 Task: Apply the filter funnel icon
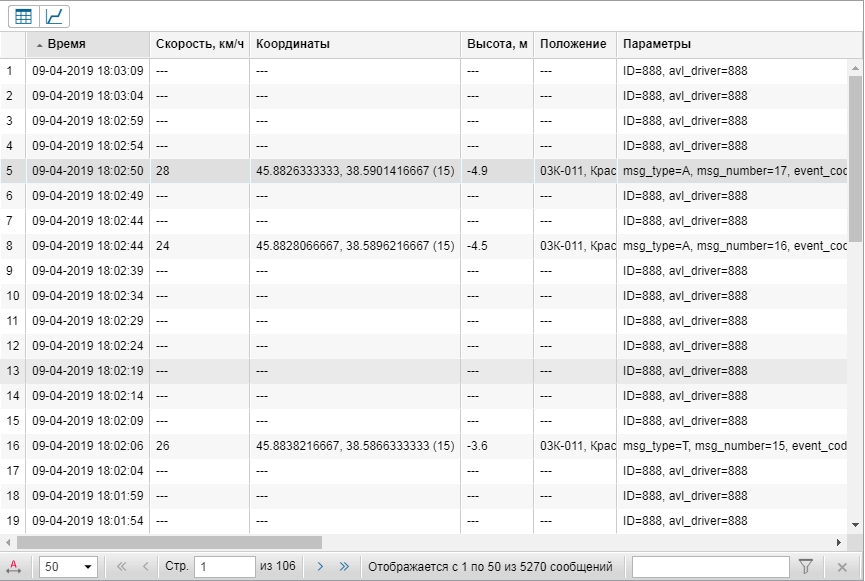805,567
